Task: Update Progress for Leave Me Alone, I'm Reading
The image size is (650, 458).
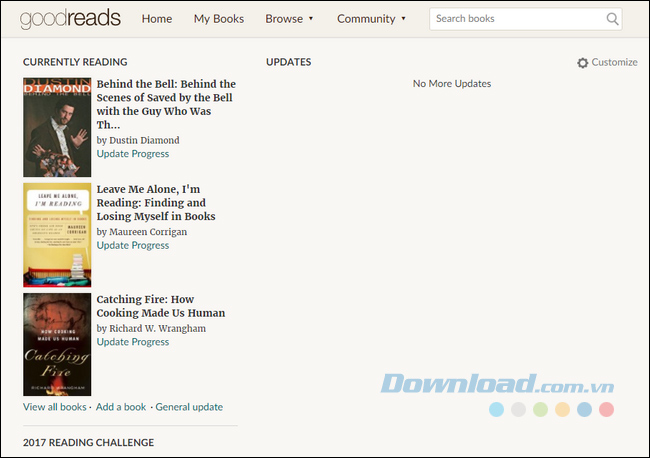Action: tap(133, 246)
